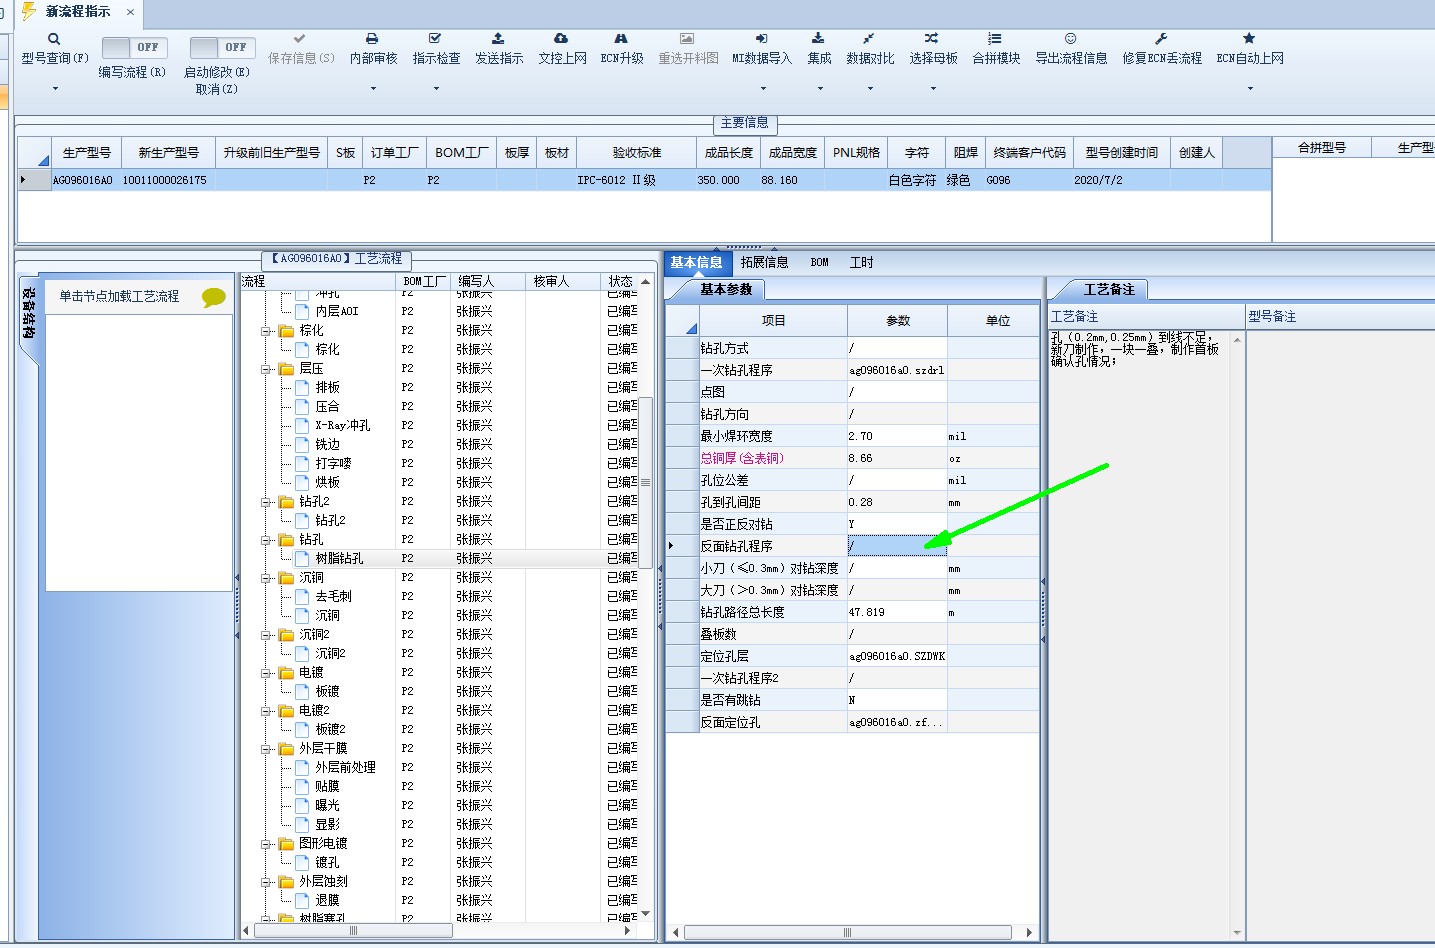
Task: Click parameters panel horizontal scrollbar
Action: pyautogui.click(x=848, y=932)
